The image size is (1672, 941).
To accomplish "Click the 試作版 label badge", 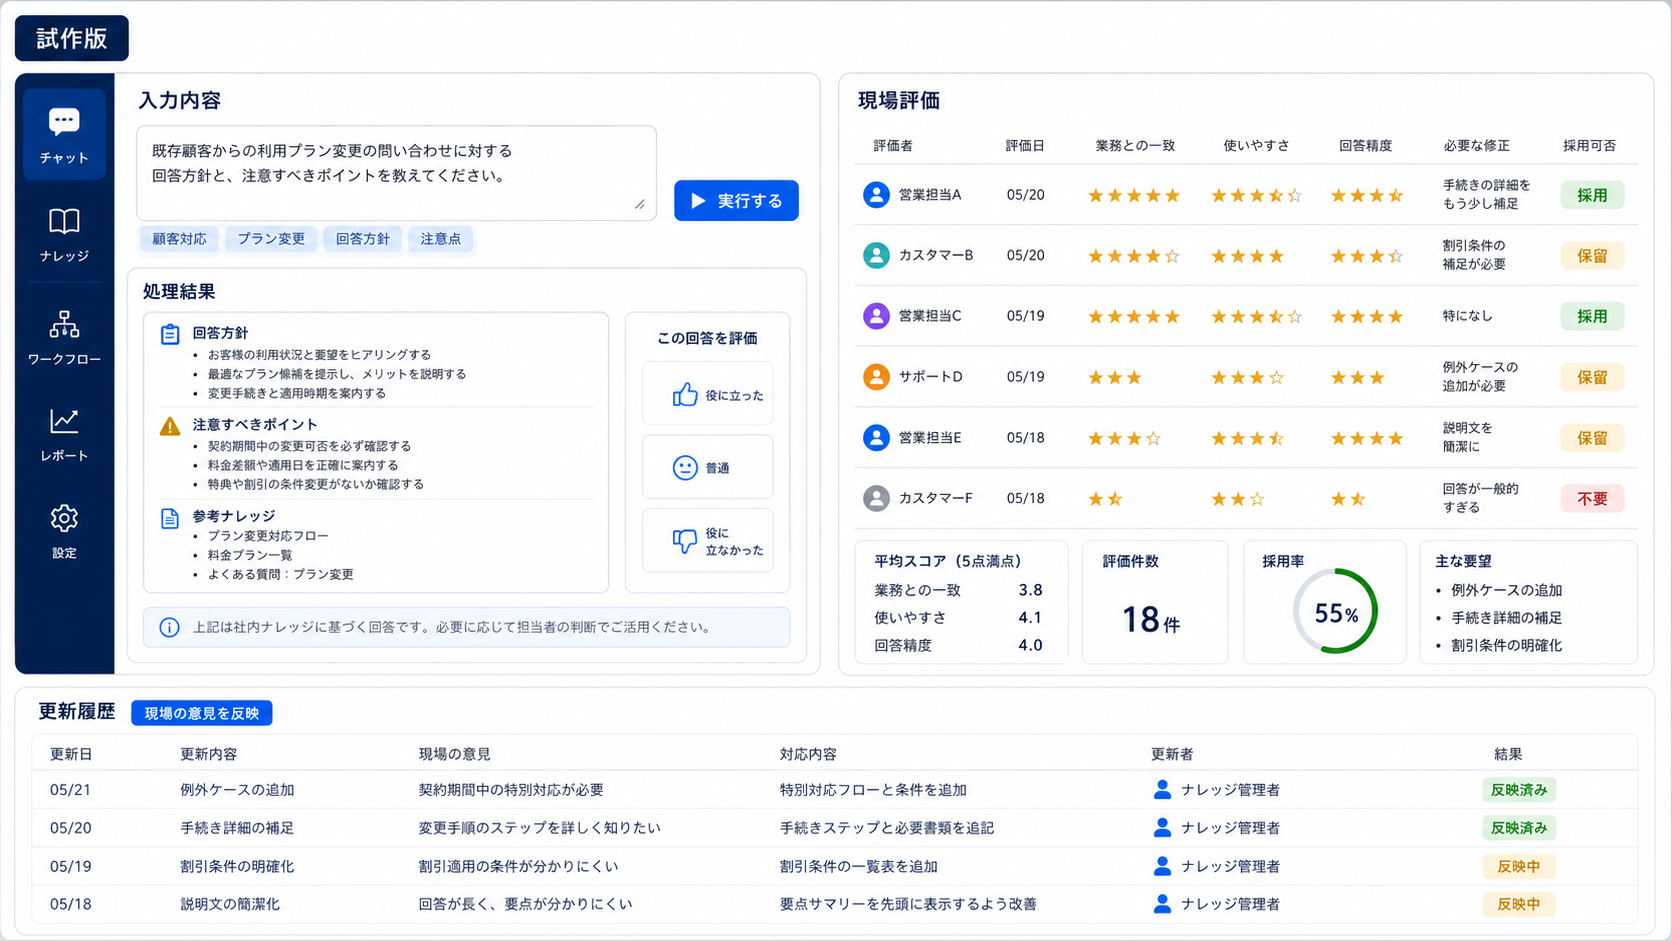I will point(72,38).
